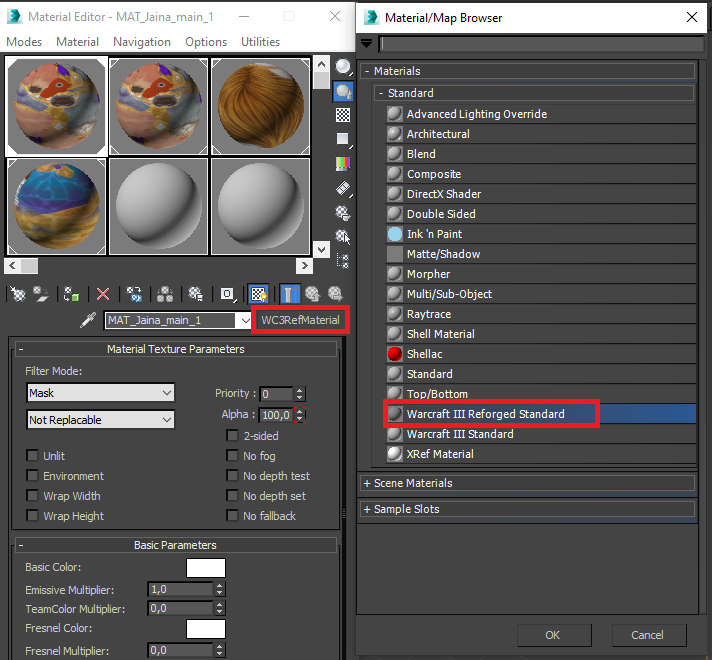Open the Utilities menu

[x=260, y=42]
